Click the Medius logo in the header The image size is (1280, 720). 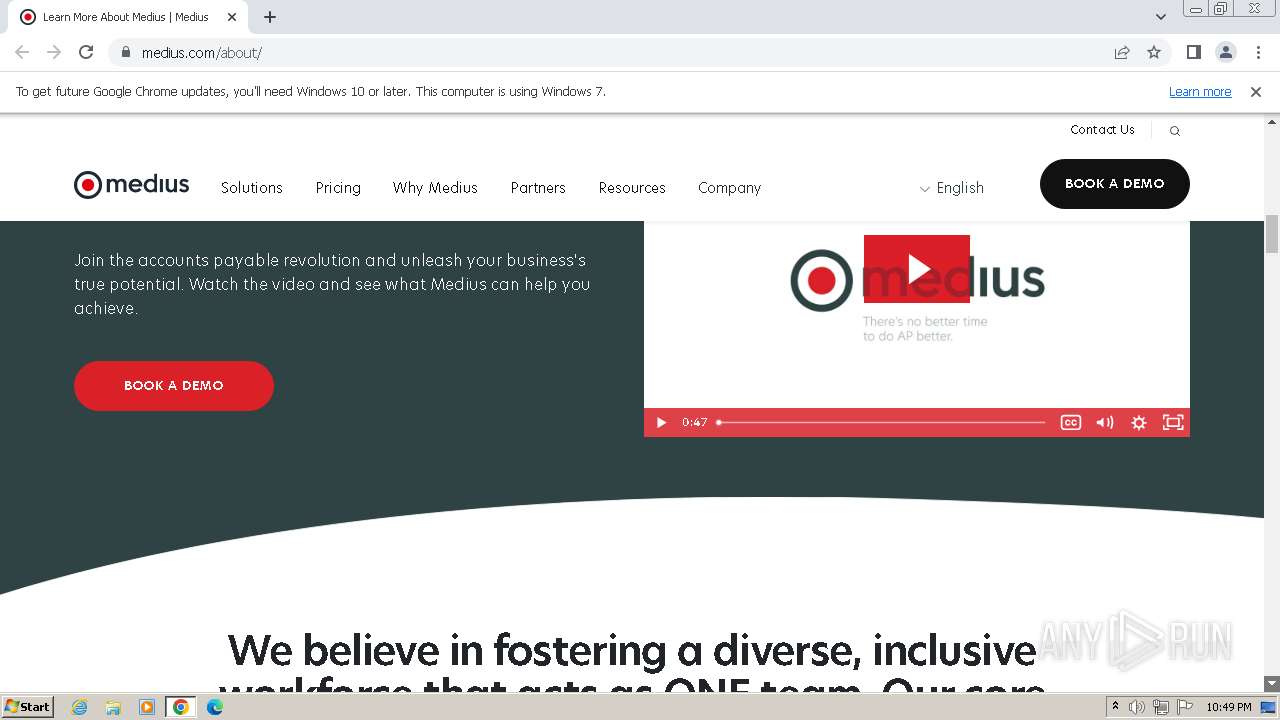131,185
